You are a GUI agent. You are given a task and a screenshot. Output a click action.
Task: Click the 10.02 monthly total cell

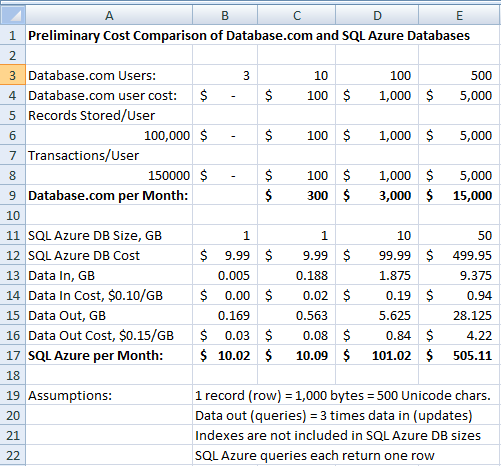click(x=225, y=355)
